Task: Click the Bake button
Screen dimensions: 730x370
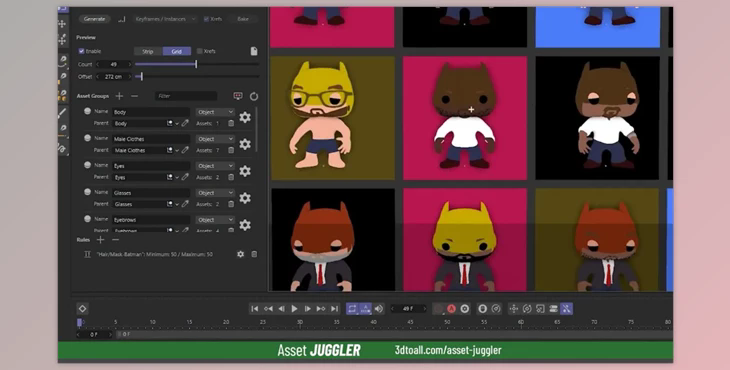Action: pos(243,19)
